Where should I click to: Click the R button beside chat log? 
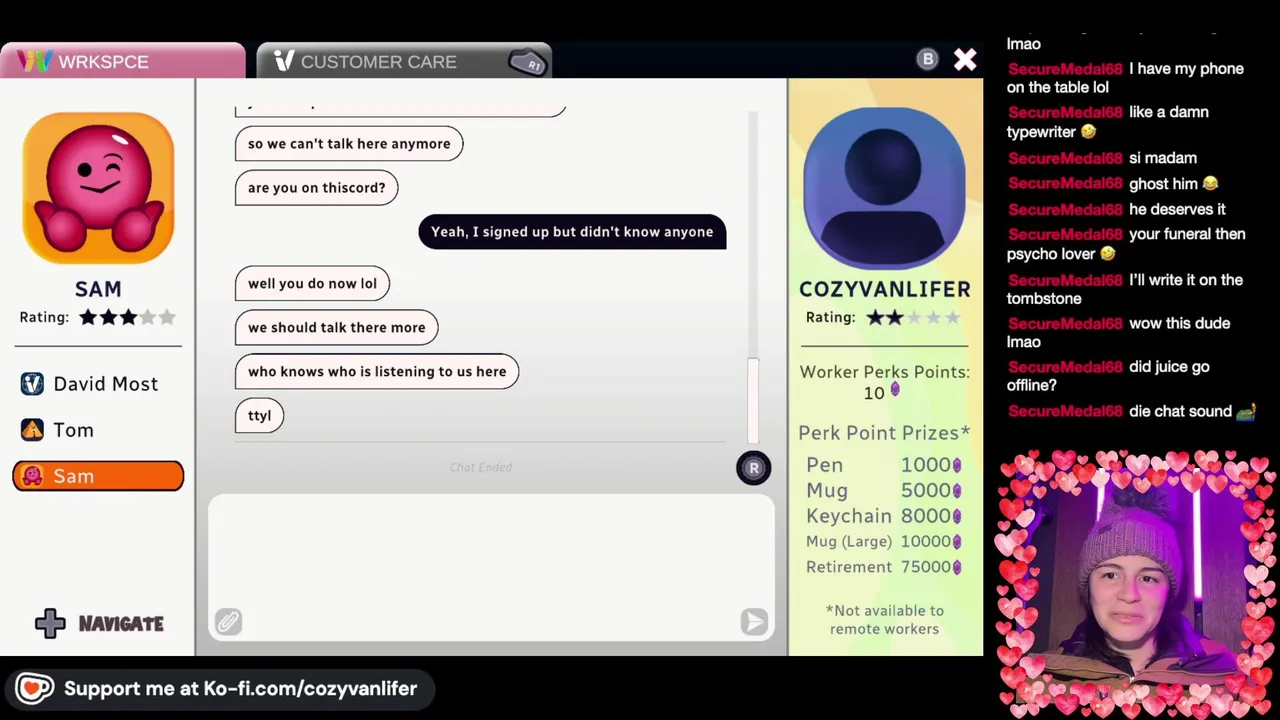tap(754, 468)
